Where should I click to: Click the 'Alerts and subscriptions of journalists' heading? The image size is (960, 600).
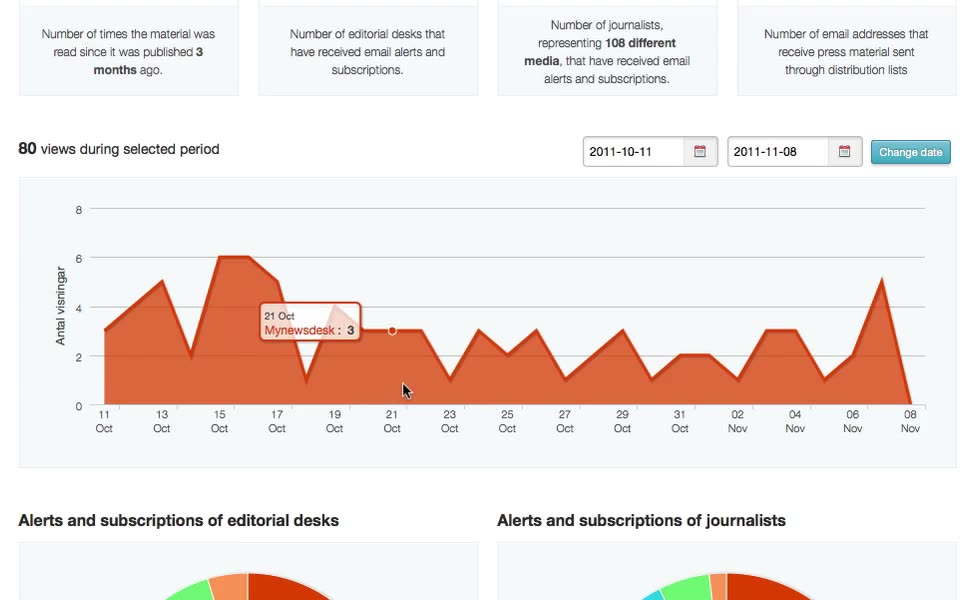pyautogui.click(x=641, y=520)
